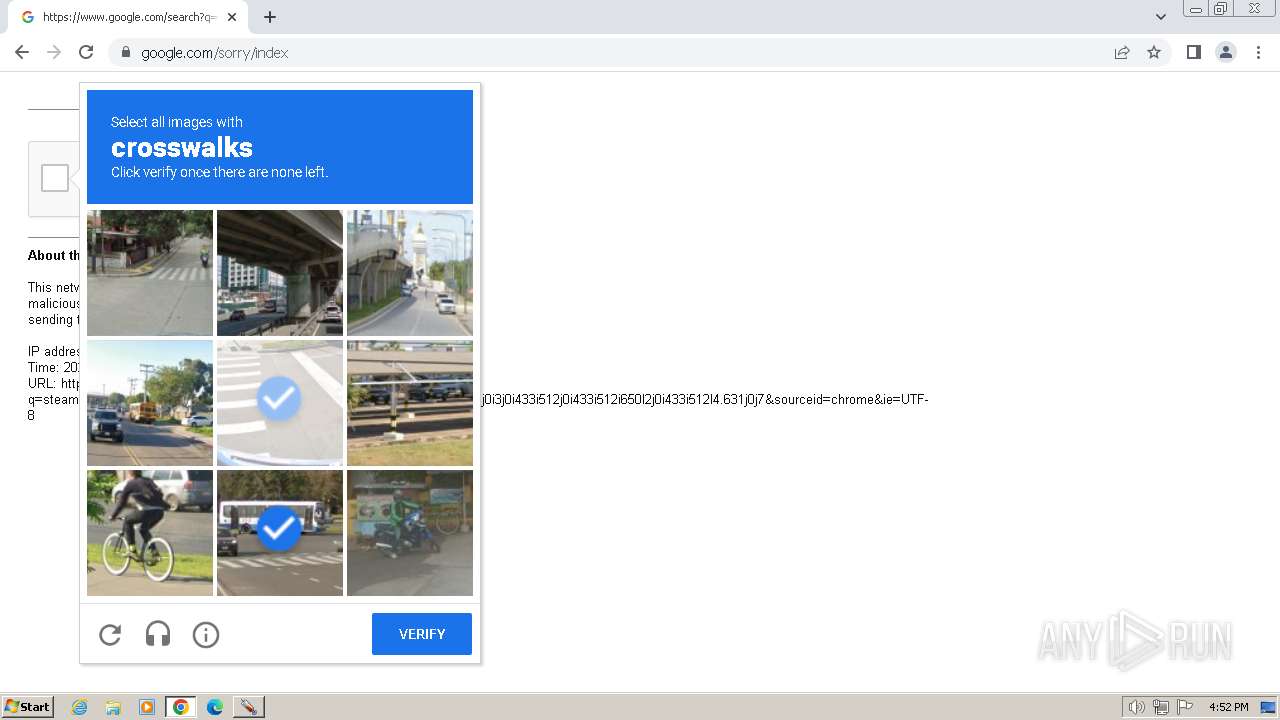Select tile with elevated highway and tower
Image resolution: width=1280 pixels, height=720 pixels.
point(410,273)
